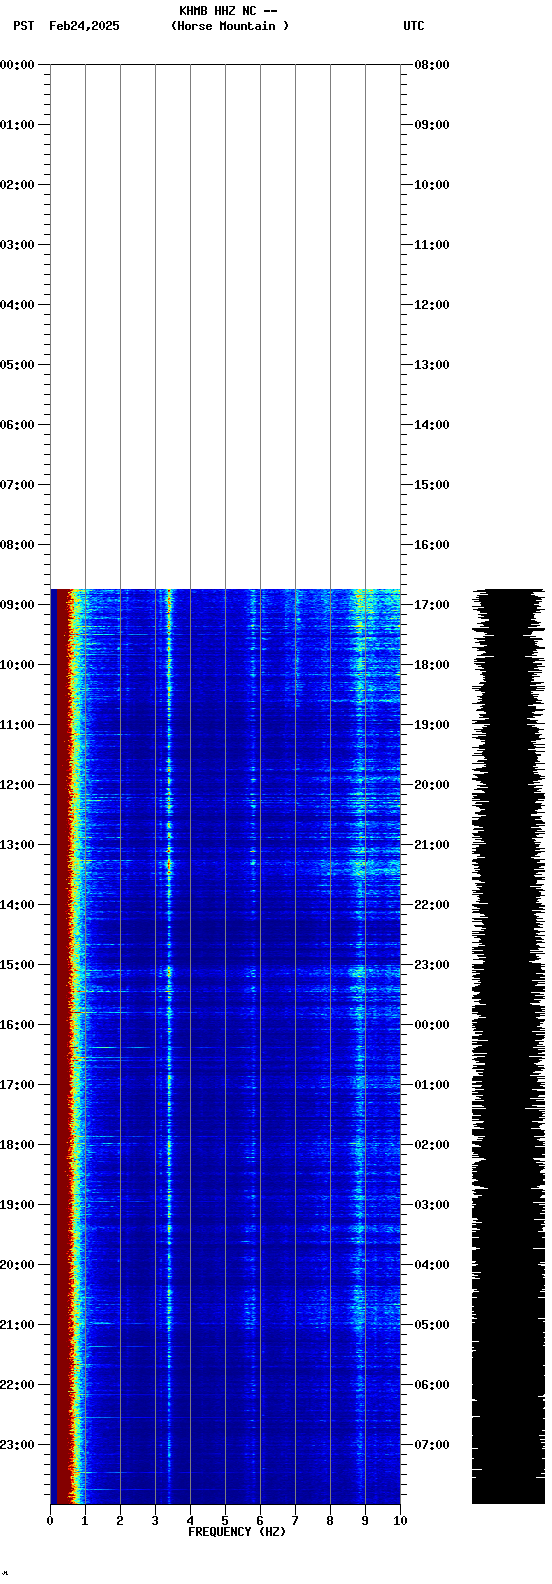Click the 'FREQUENCY (HZ)' axis label
Image resolution: width=552 pixels, height=1584 pixels.
coord(237,1532)
